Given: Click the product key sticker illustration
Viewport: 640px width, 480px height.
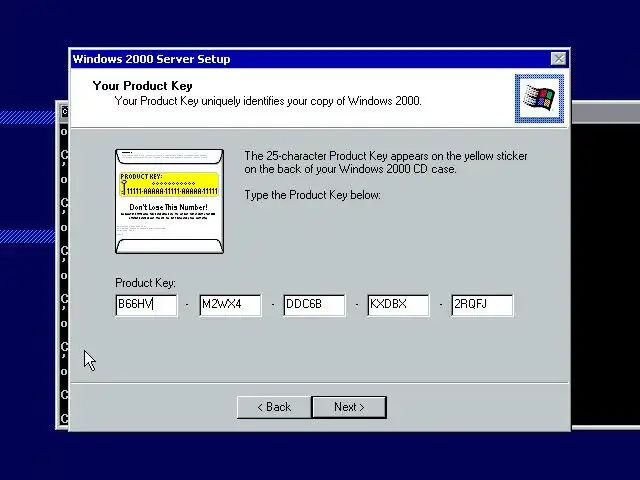Looking at the screenshot, I should point(169,201).
